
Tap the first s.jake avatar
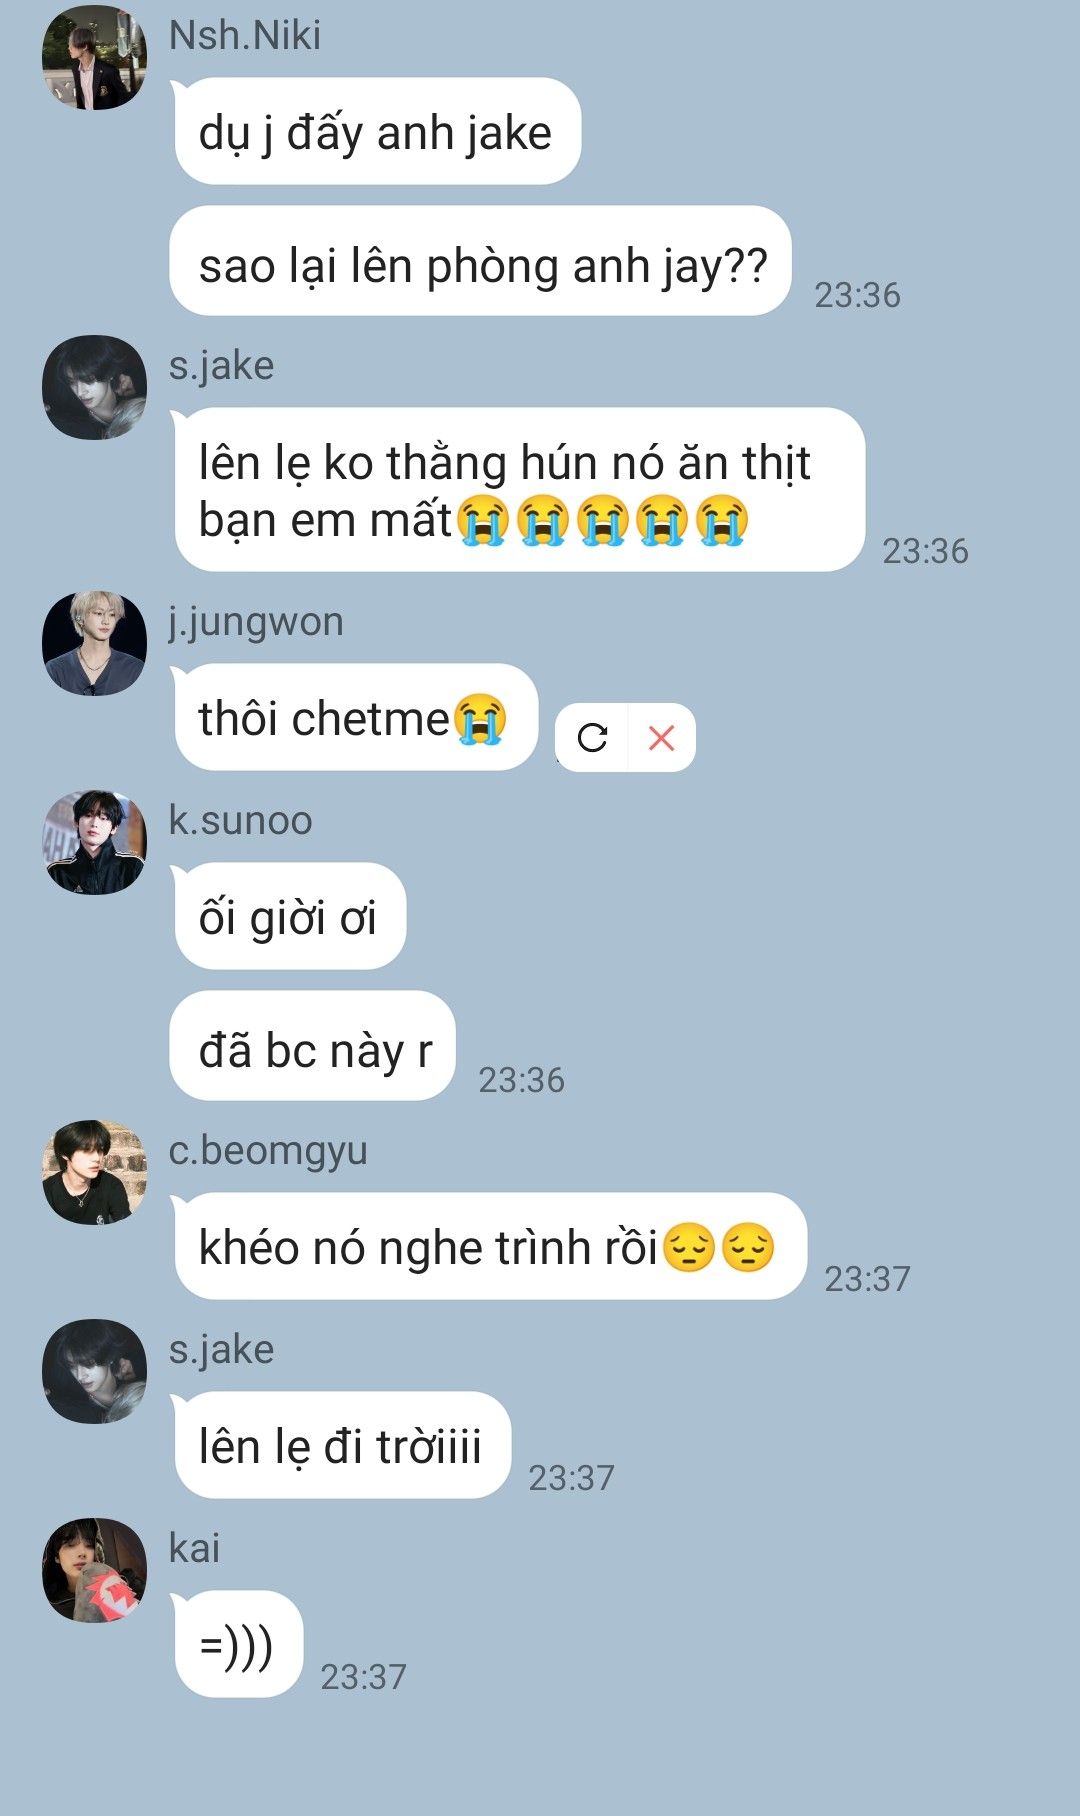pos(94,387)
